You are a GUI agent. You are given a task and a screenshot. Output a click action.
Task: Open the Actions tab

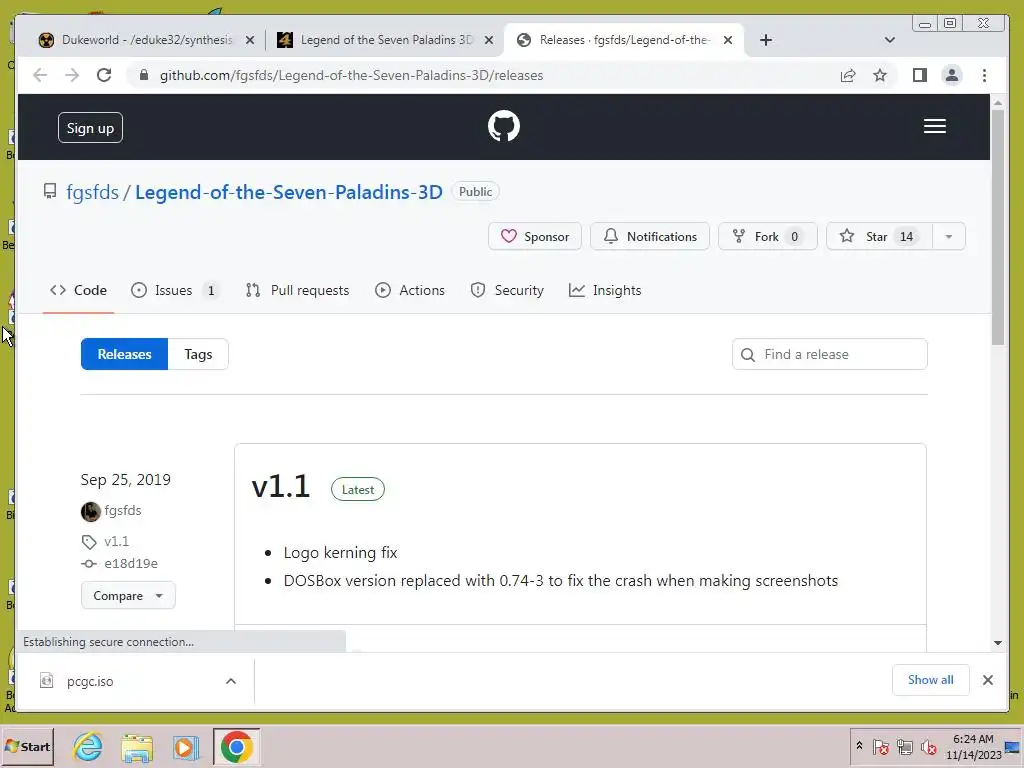point(410,291)
